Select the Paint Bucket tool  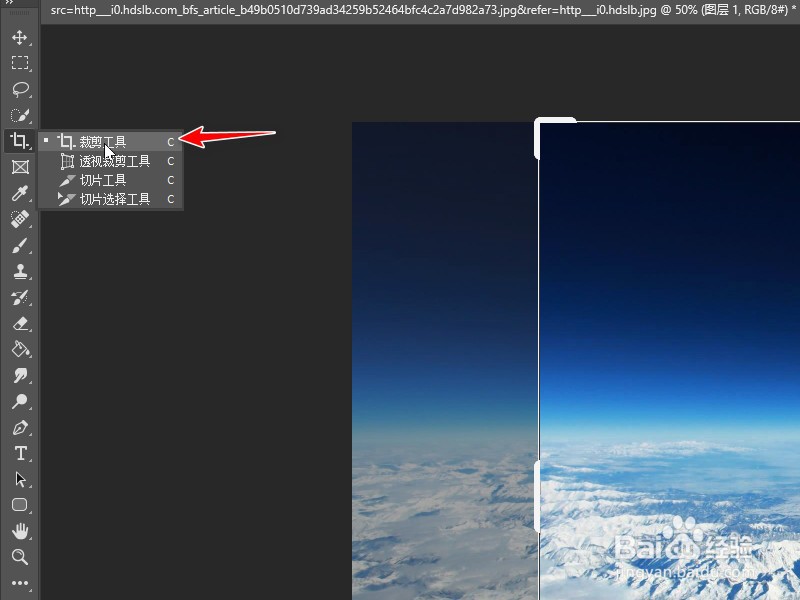20,349
